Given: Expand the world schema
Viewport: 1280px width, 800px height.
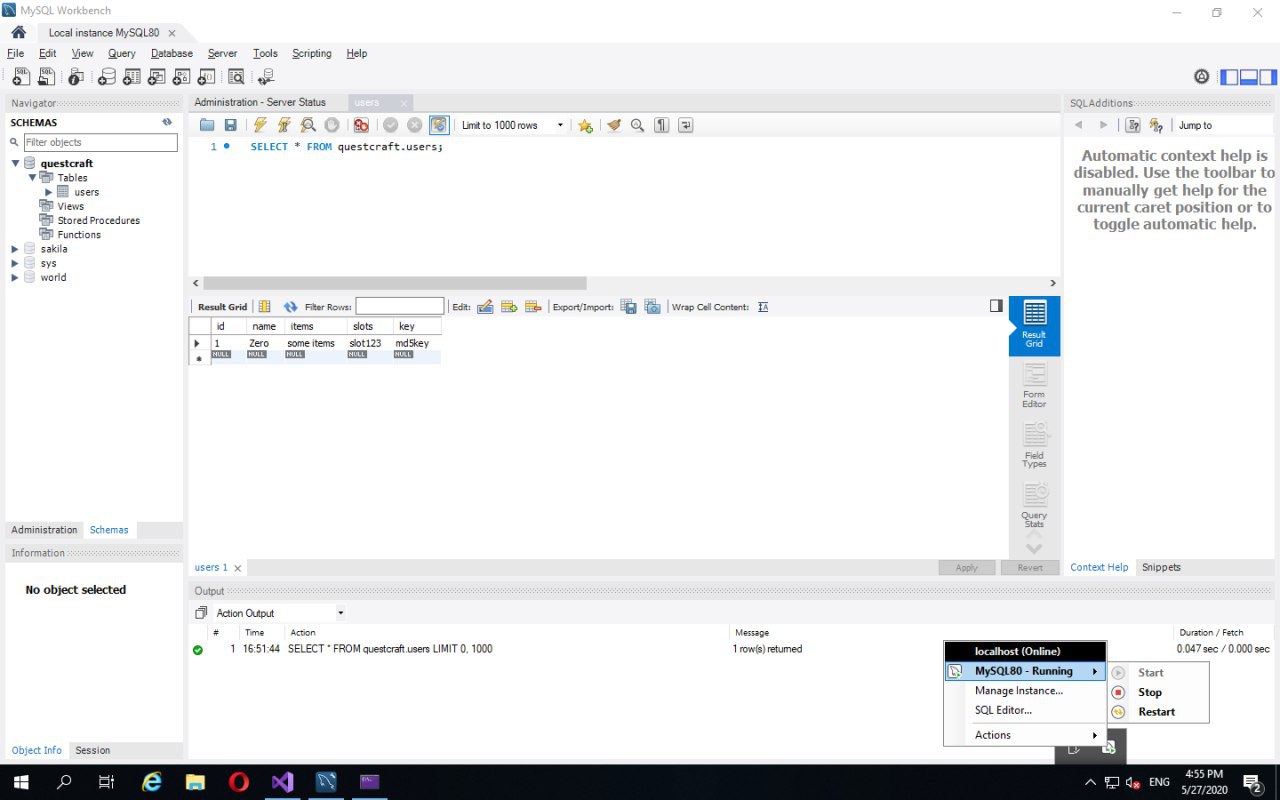Looking at the screenshot, I should coord(15,277).
